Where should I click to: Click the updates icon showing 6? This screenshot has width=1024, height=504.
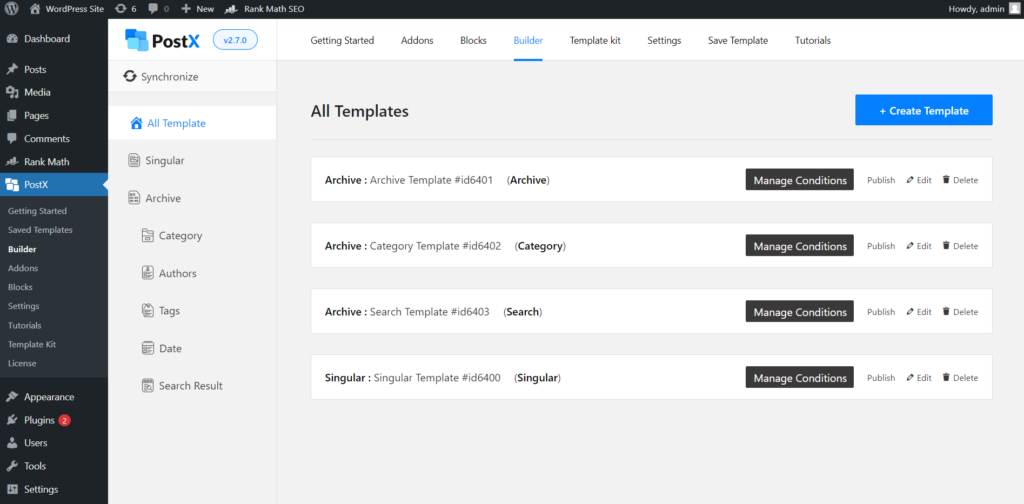[126, 9]
